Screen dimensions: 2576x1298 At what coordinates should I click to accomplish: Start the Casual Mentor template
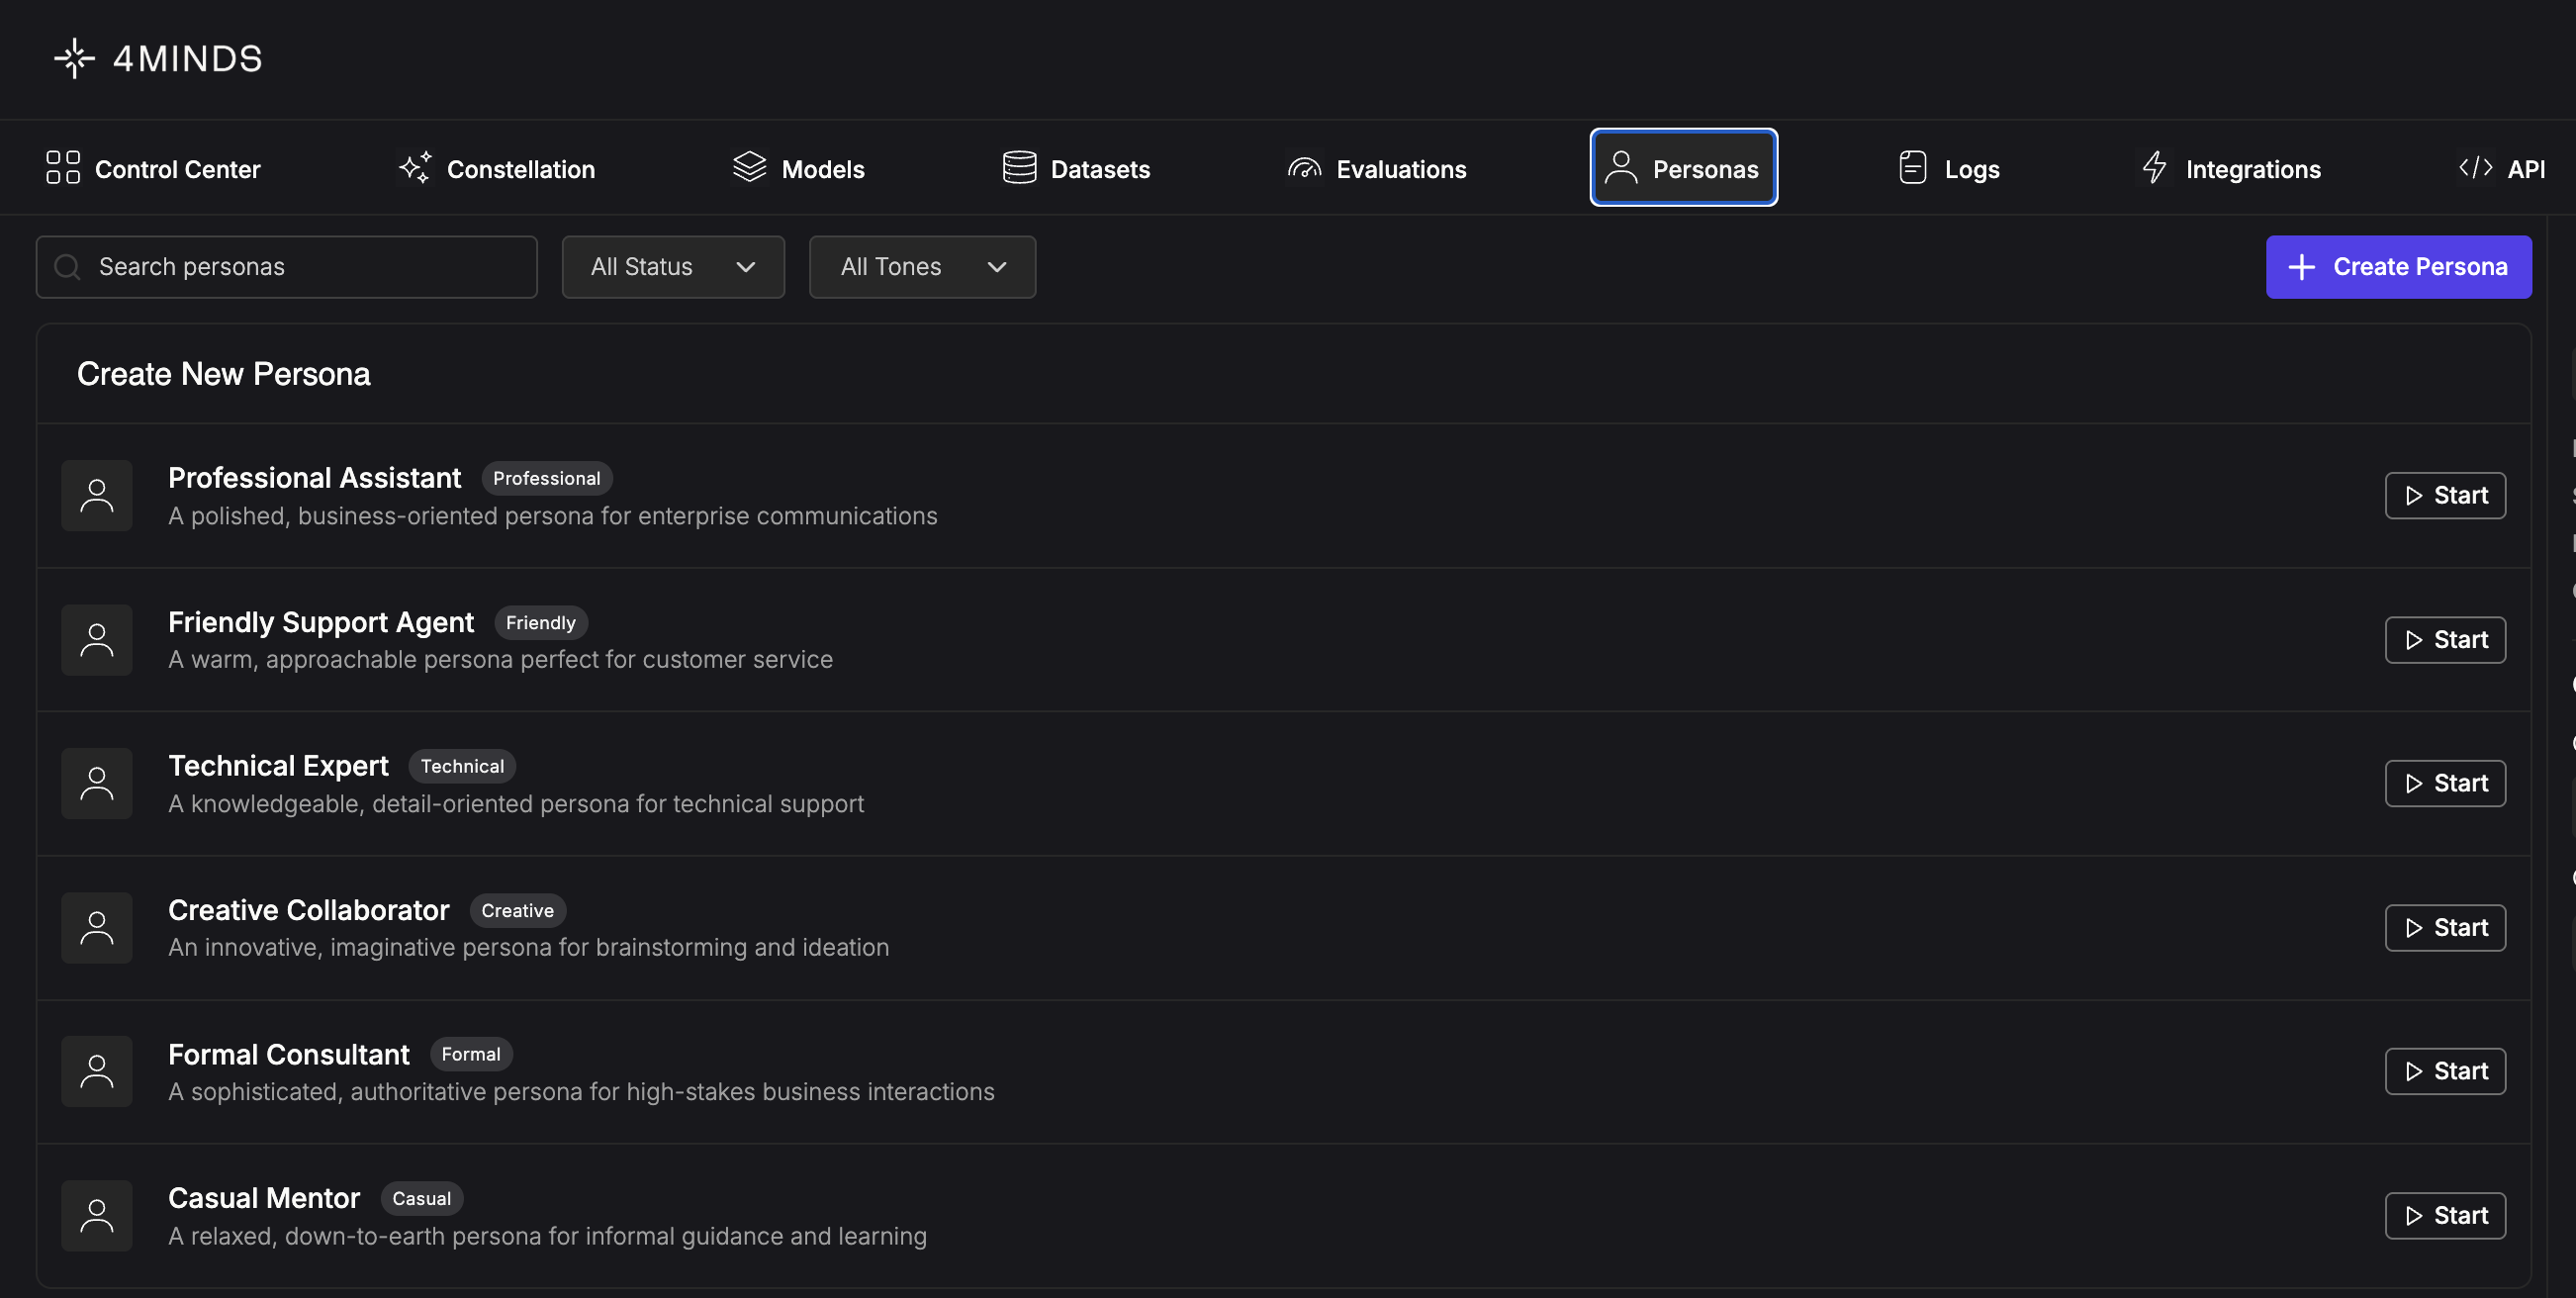2444,1215
